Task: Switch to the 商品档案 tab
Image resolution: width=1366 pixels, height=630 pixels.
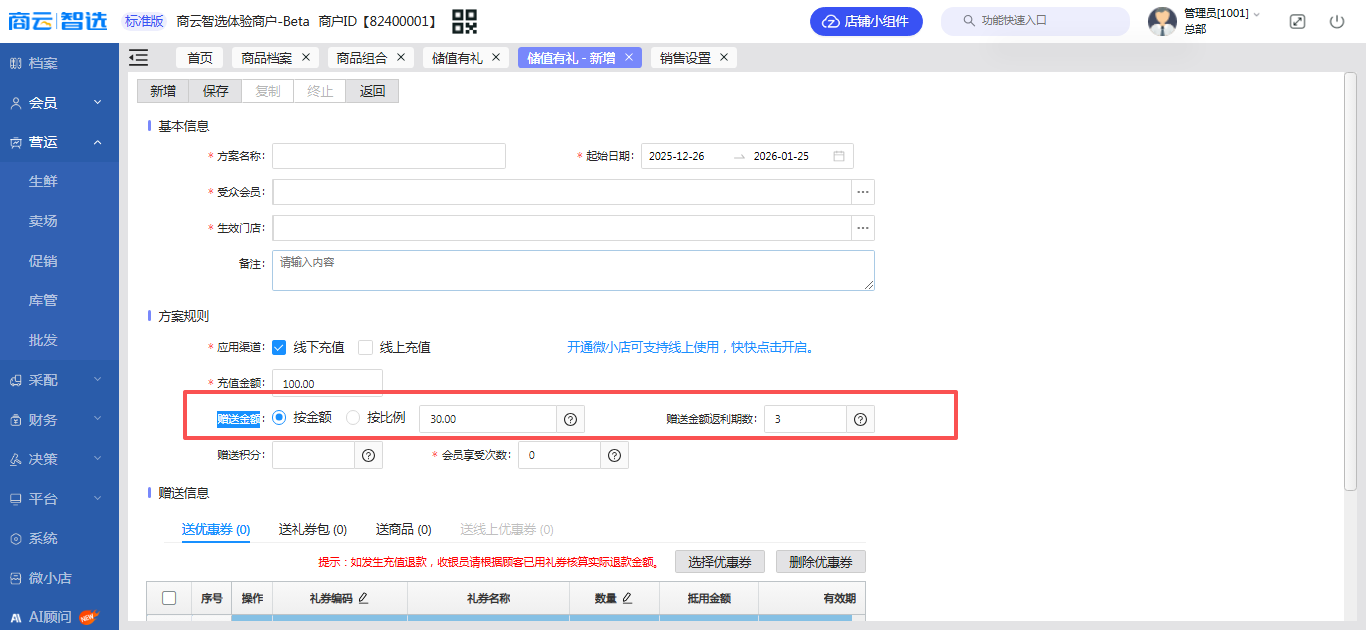Action: [266, 58]
